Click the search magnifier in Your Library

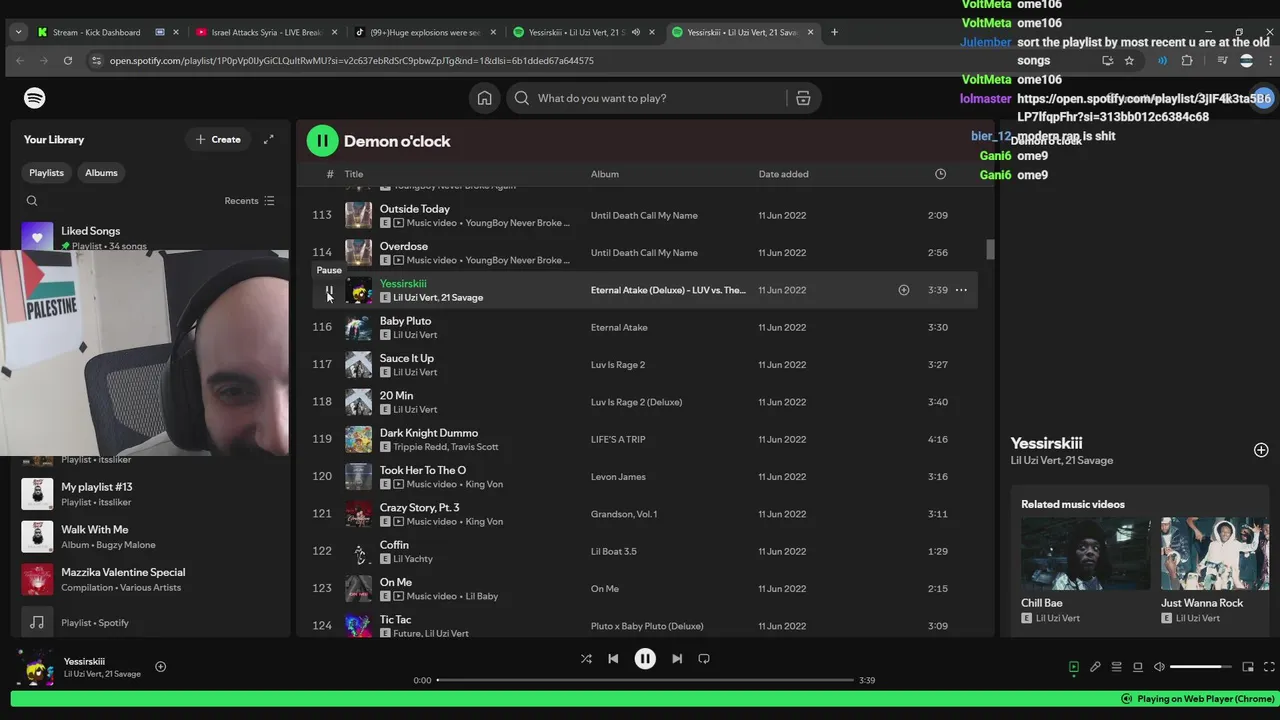tap(32, 201)
